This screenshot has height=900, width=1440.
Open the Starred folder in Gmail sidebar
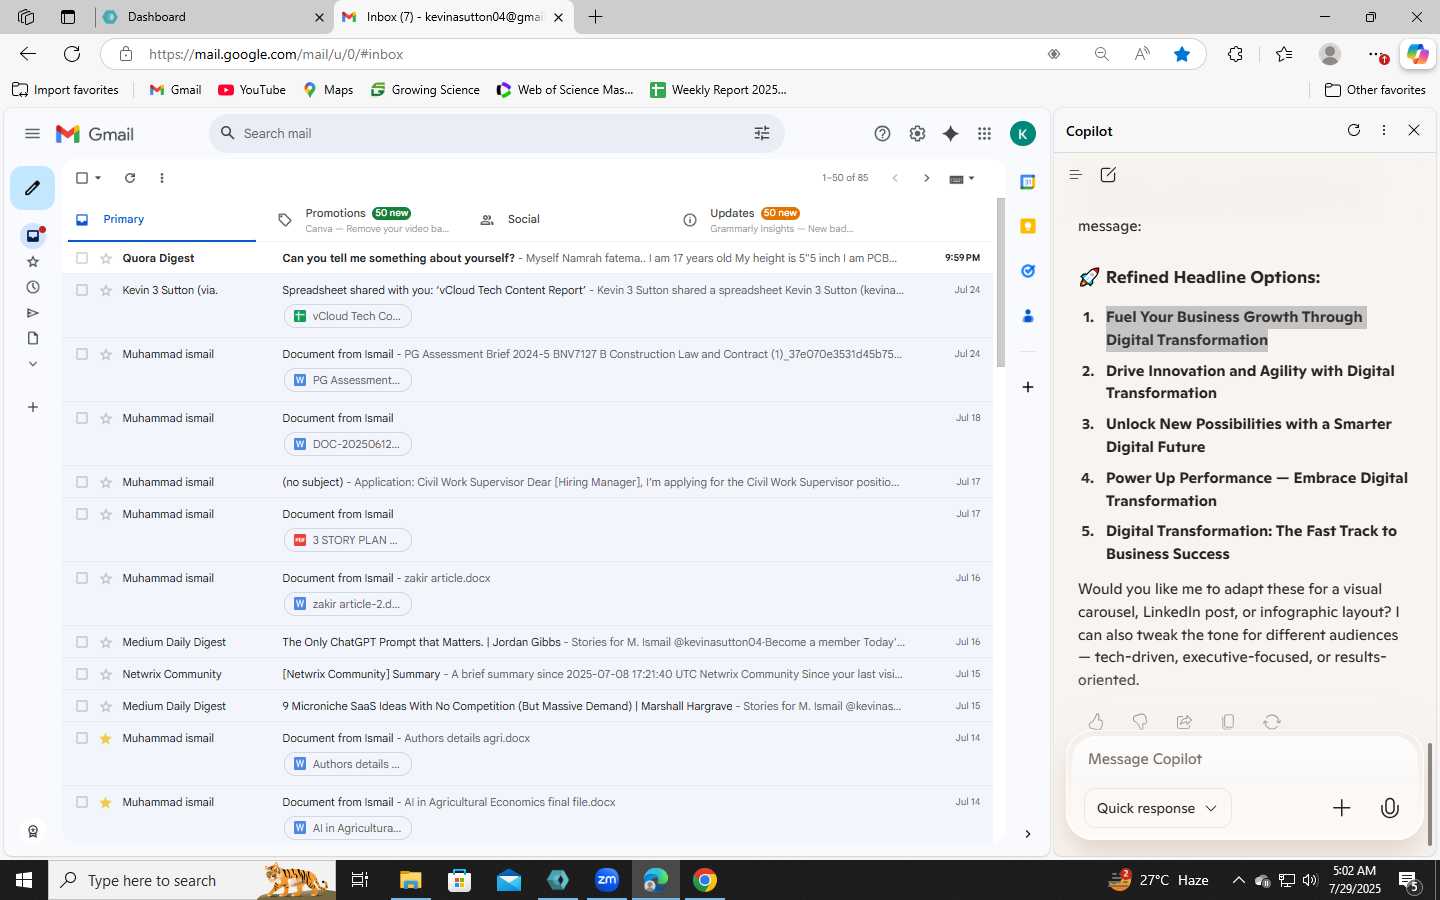pos(33,262)
